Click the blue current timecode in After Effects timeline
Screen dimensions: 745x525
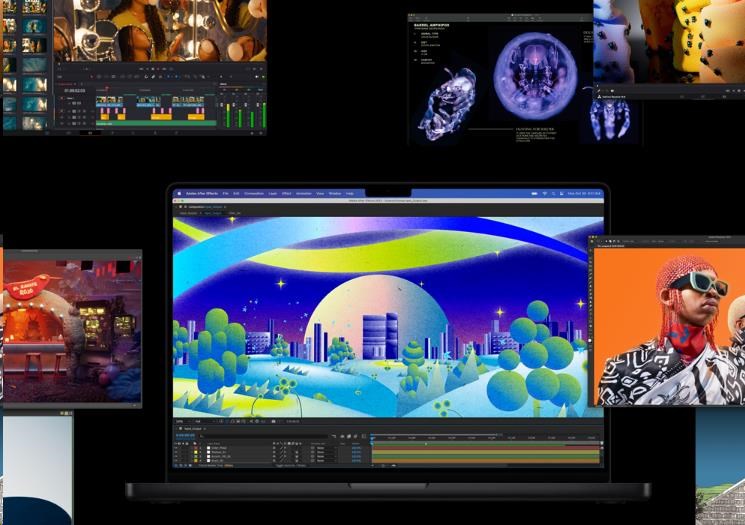[x=185, y=436]
